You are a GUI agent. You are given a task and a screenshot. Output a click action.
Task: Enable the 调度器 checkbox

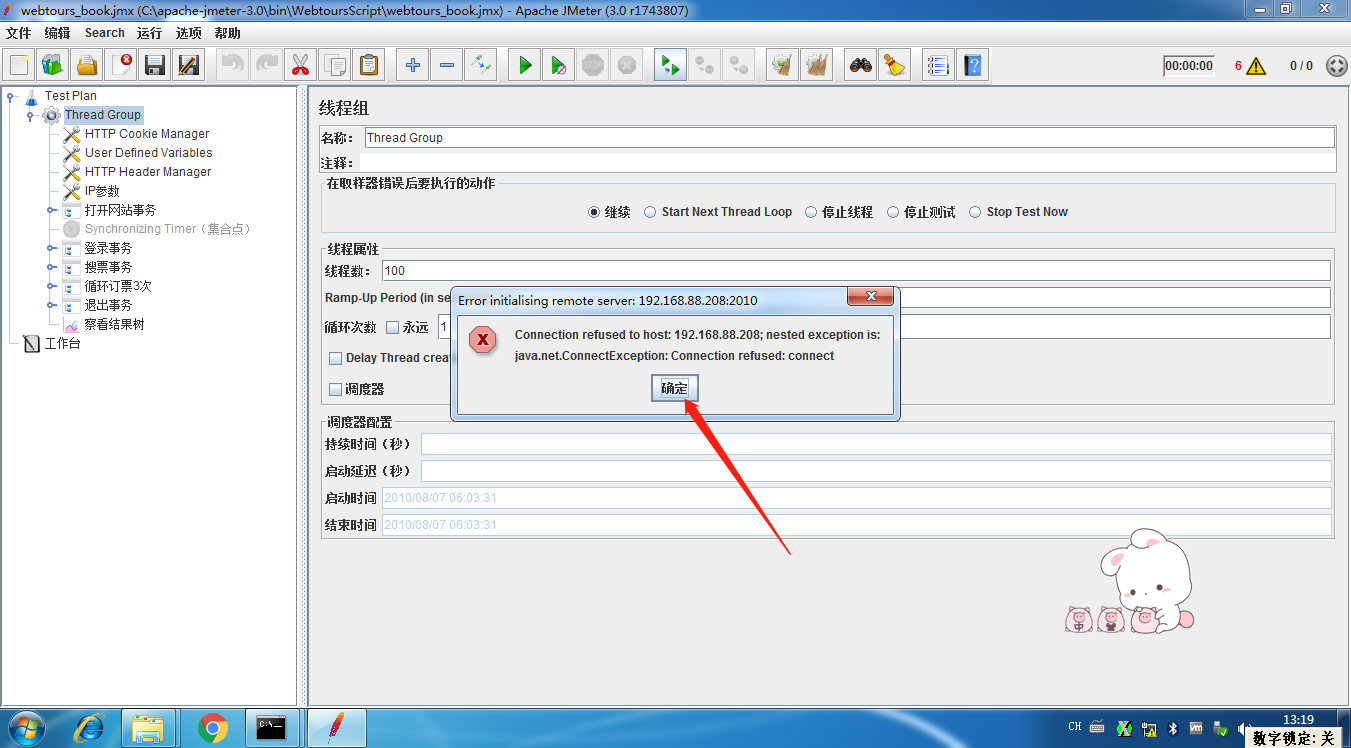pyautogui.click(x=335, y=389)
